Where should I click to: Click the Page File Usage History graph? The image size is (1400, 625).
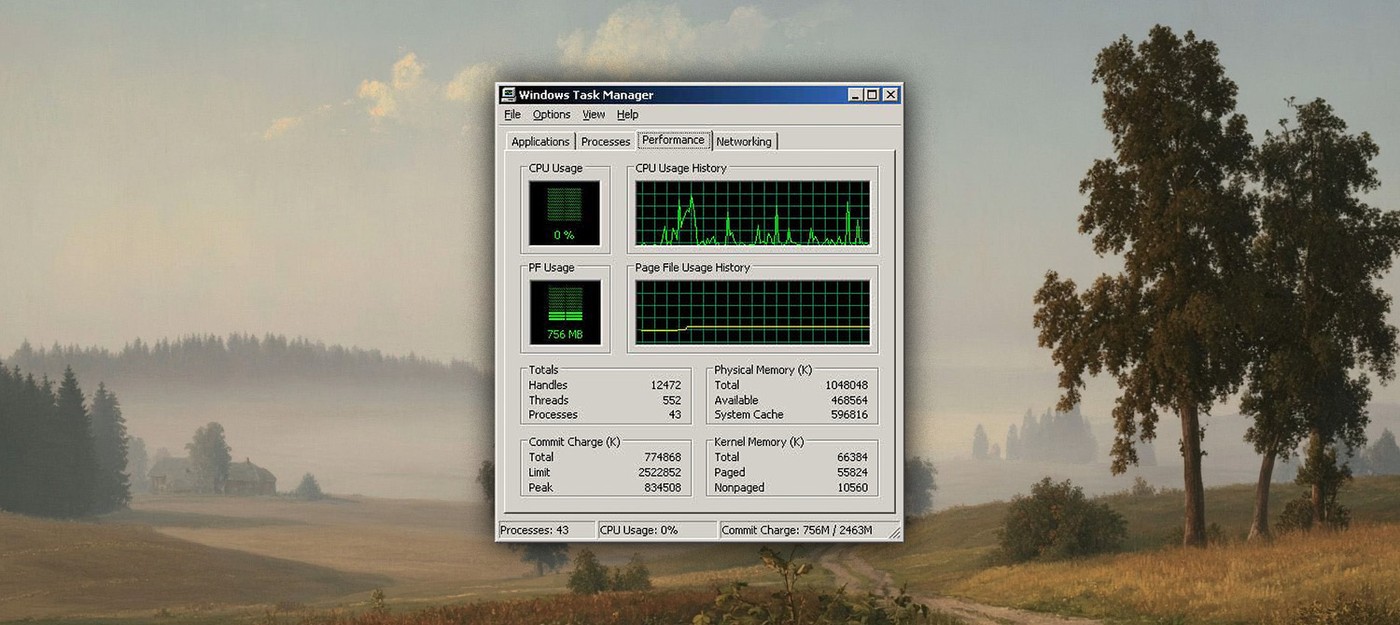(752, 312)
